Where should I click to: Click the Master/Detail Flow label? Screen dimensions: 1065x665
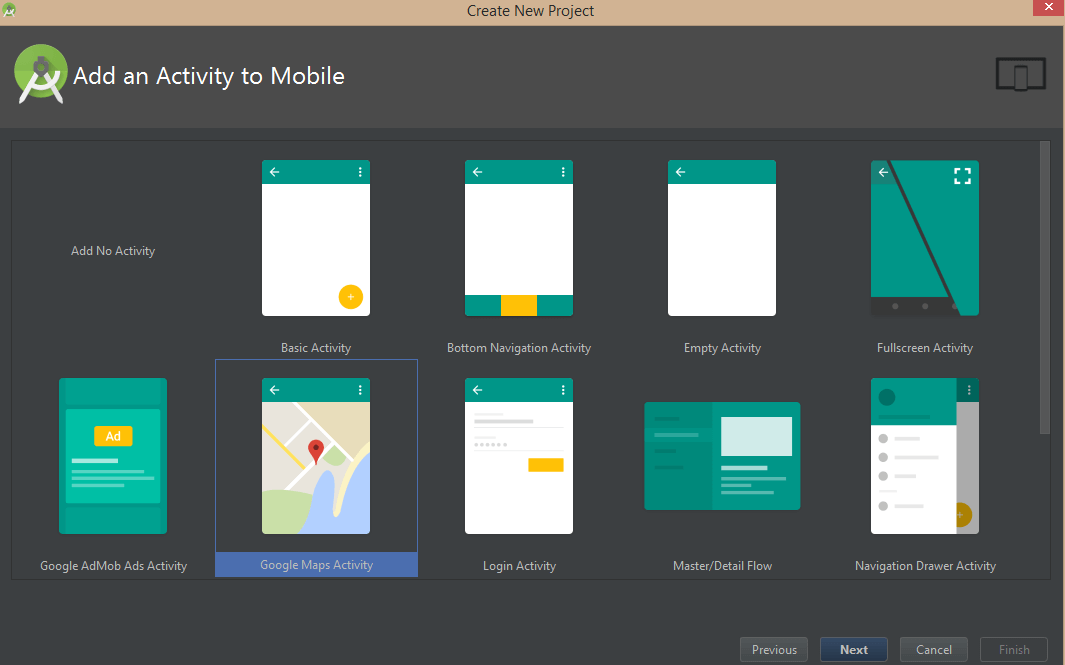coord(722,566)
